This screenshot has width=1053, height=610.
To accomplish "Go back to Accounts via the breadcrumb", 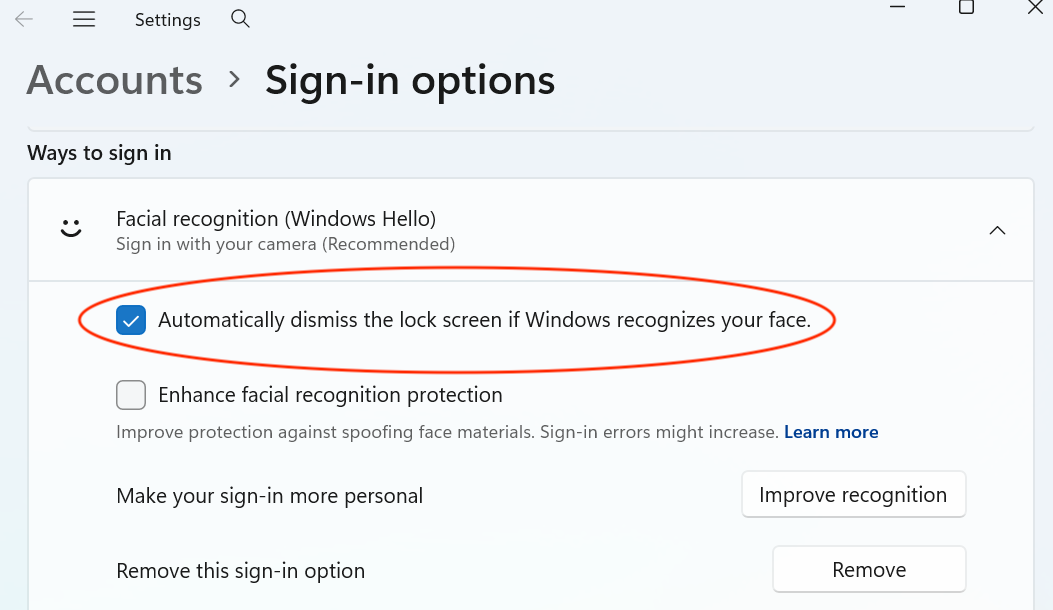I will [x=115, y=80].
